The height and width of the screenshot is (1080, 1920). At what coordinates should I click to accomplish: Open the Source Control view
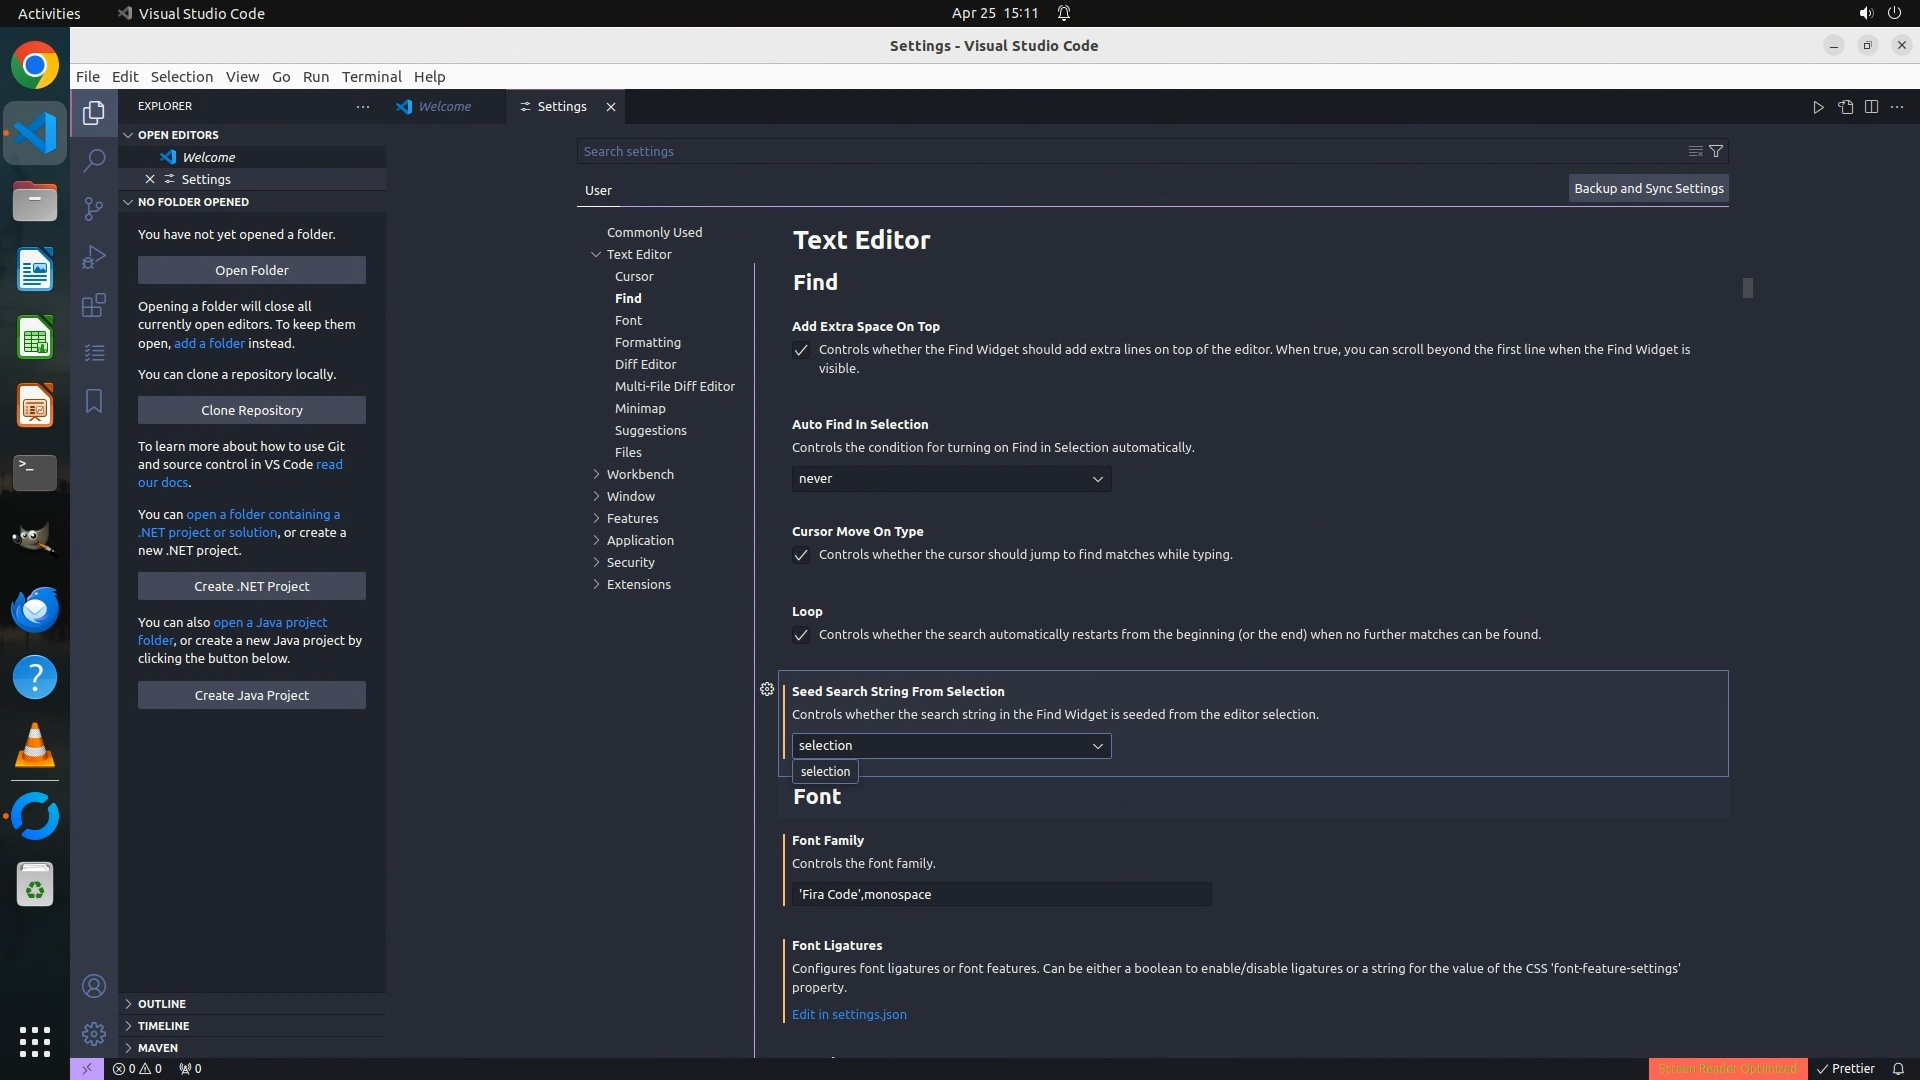click(x=94, y=208)
